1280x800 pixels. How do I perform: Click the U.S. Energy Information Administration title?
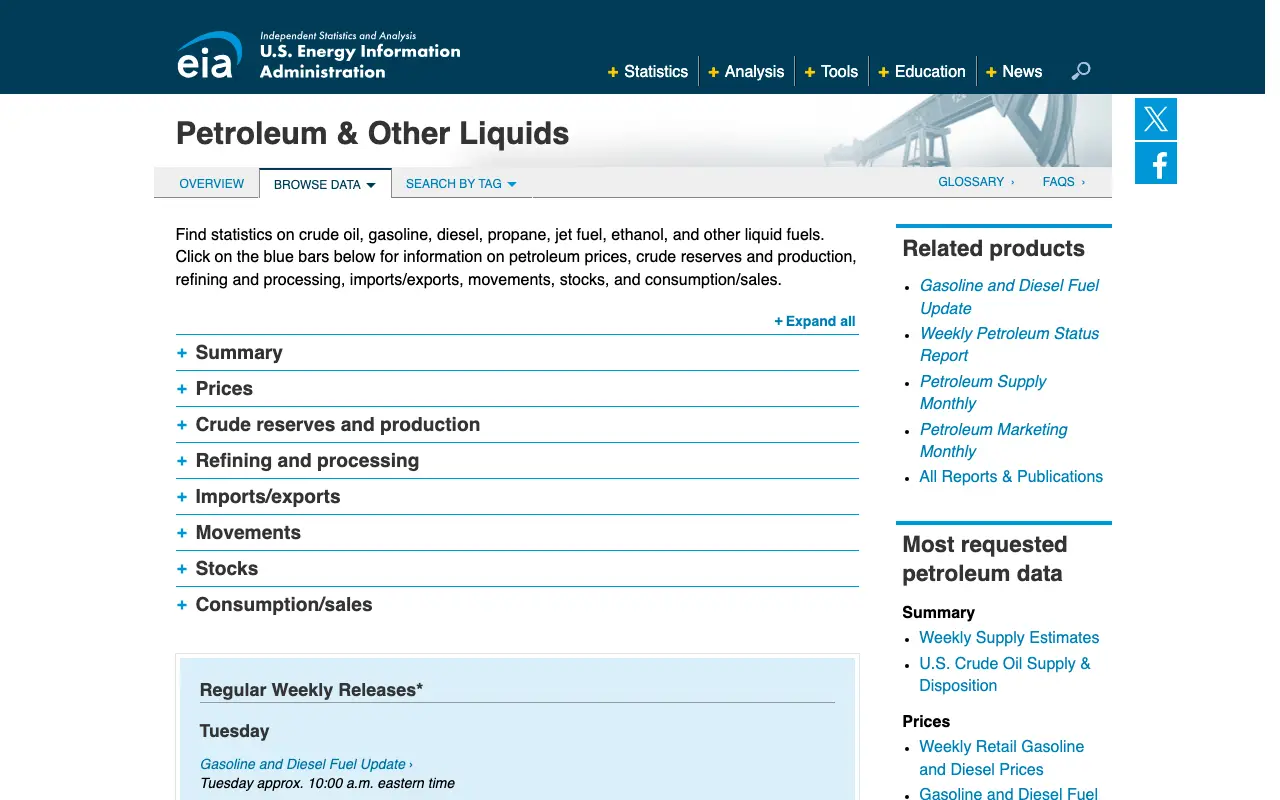(360, 61)
